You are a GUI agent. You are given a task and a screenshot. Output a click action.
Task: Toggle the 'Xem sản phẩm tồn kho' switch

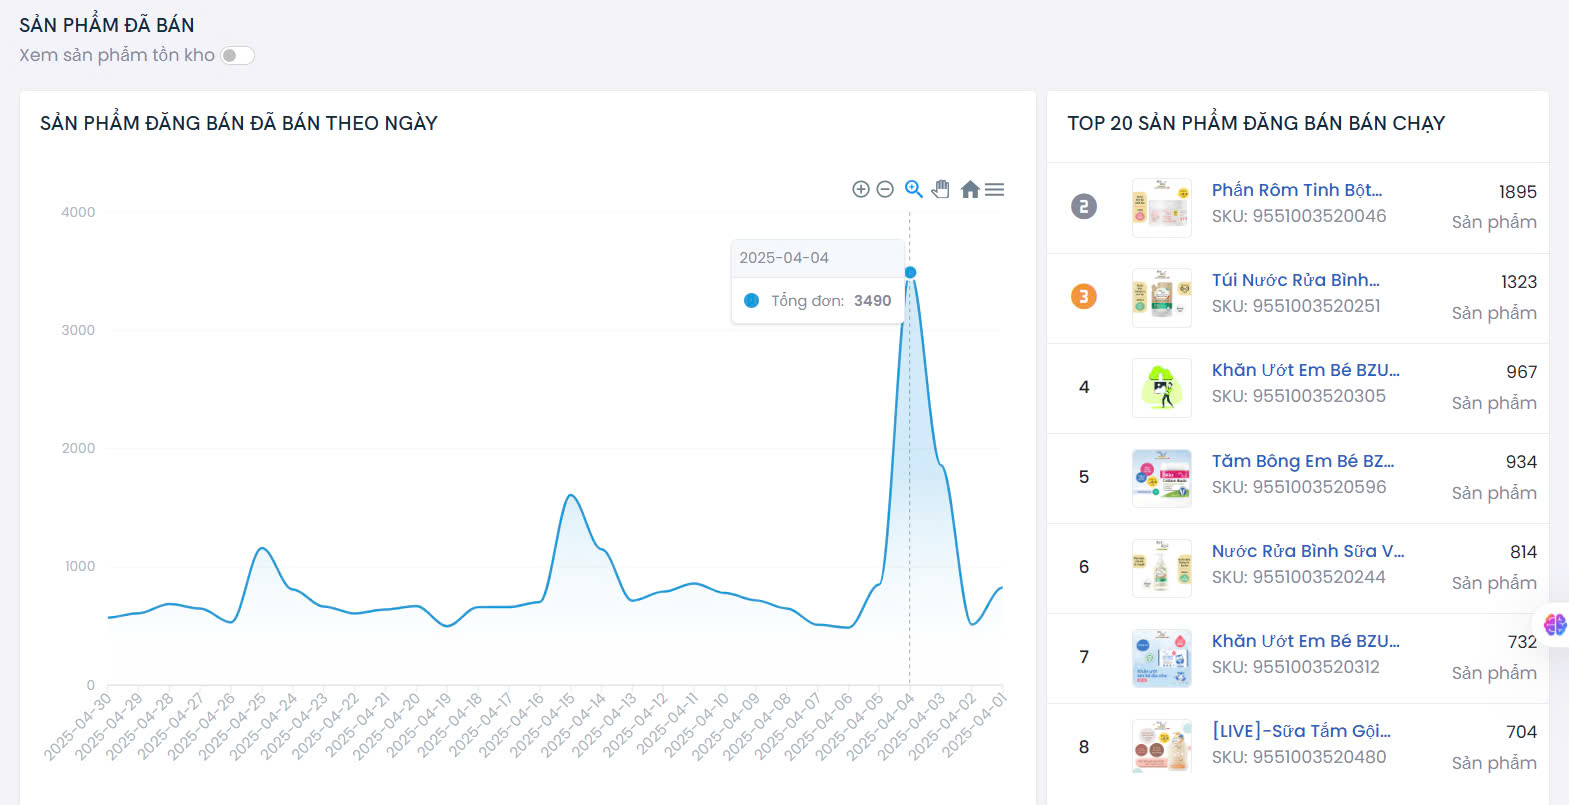(238, 55)
